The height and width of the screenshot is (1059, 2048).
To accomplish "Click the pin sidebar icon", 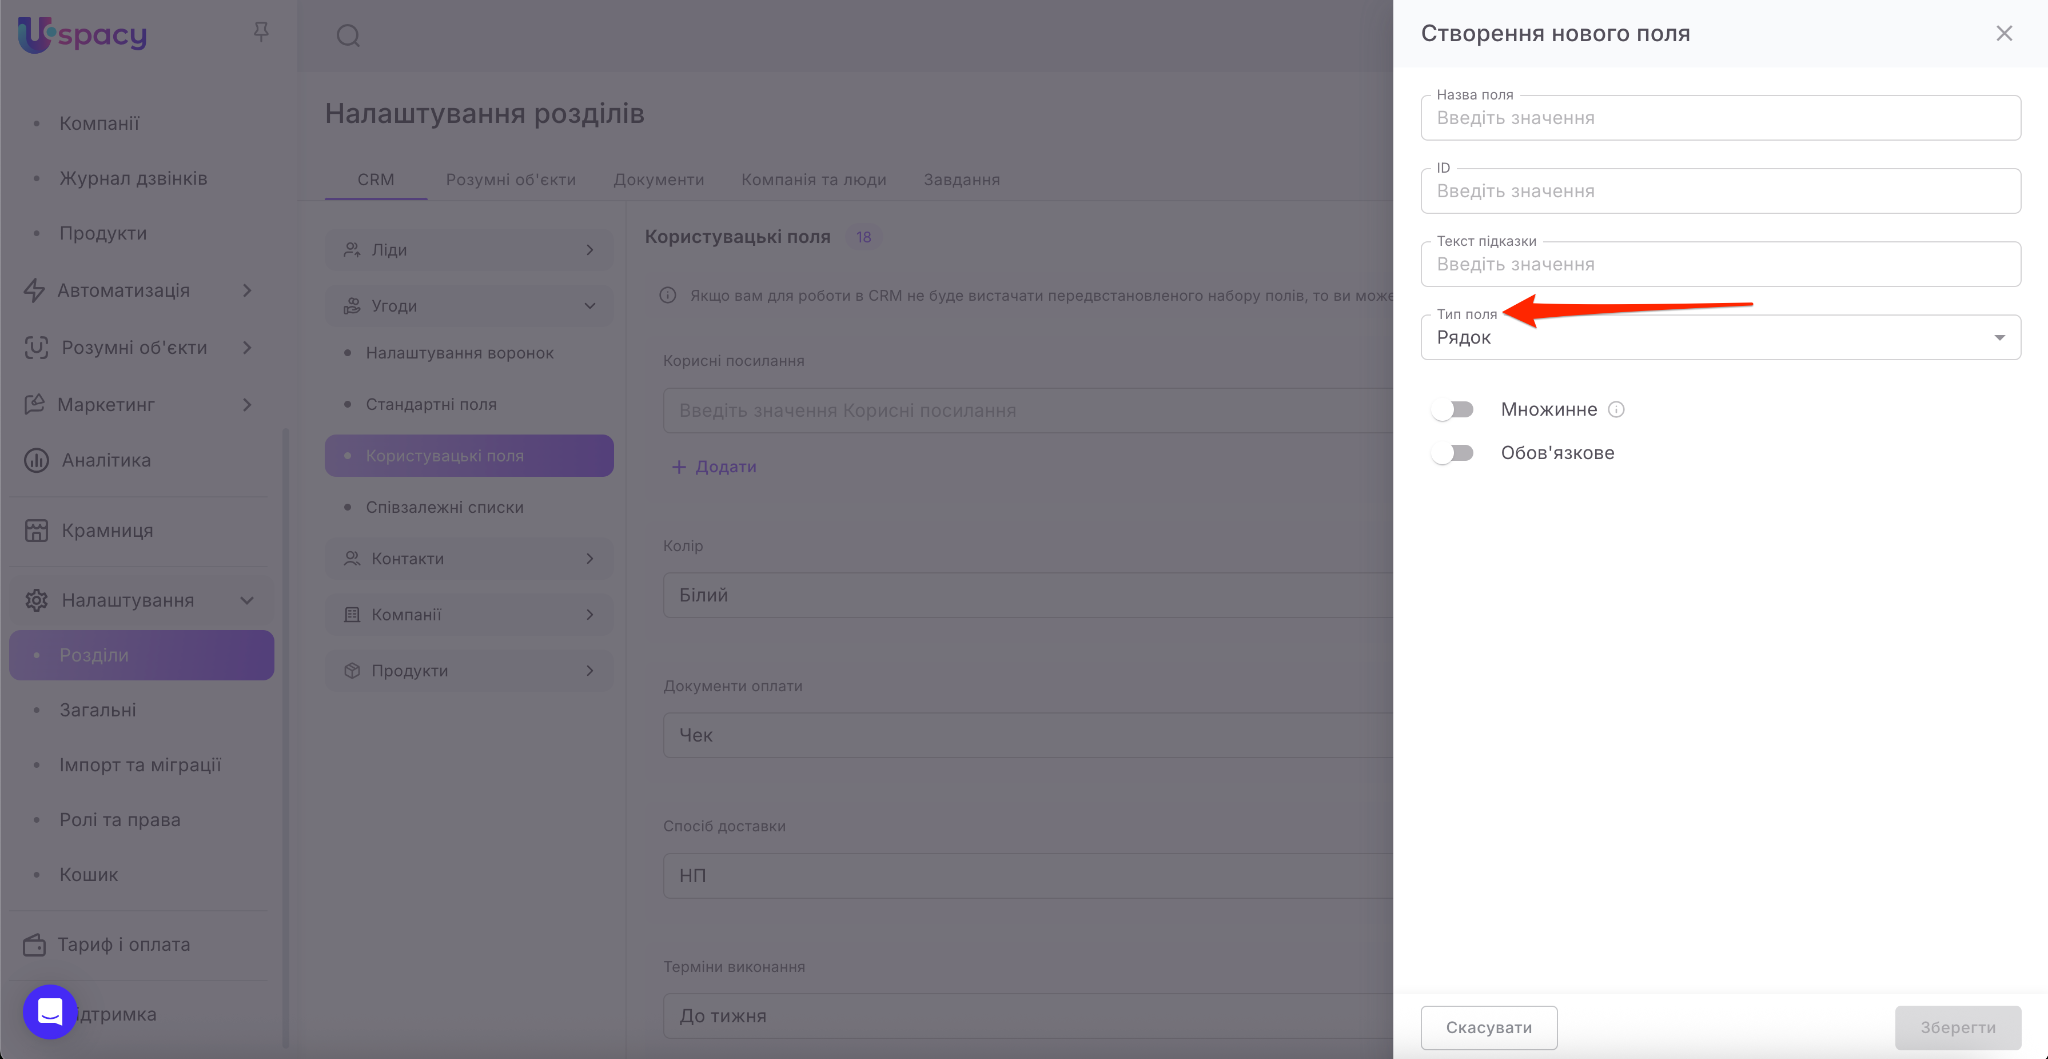I will coord(261,33).
